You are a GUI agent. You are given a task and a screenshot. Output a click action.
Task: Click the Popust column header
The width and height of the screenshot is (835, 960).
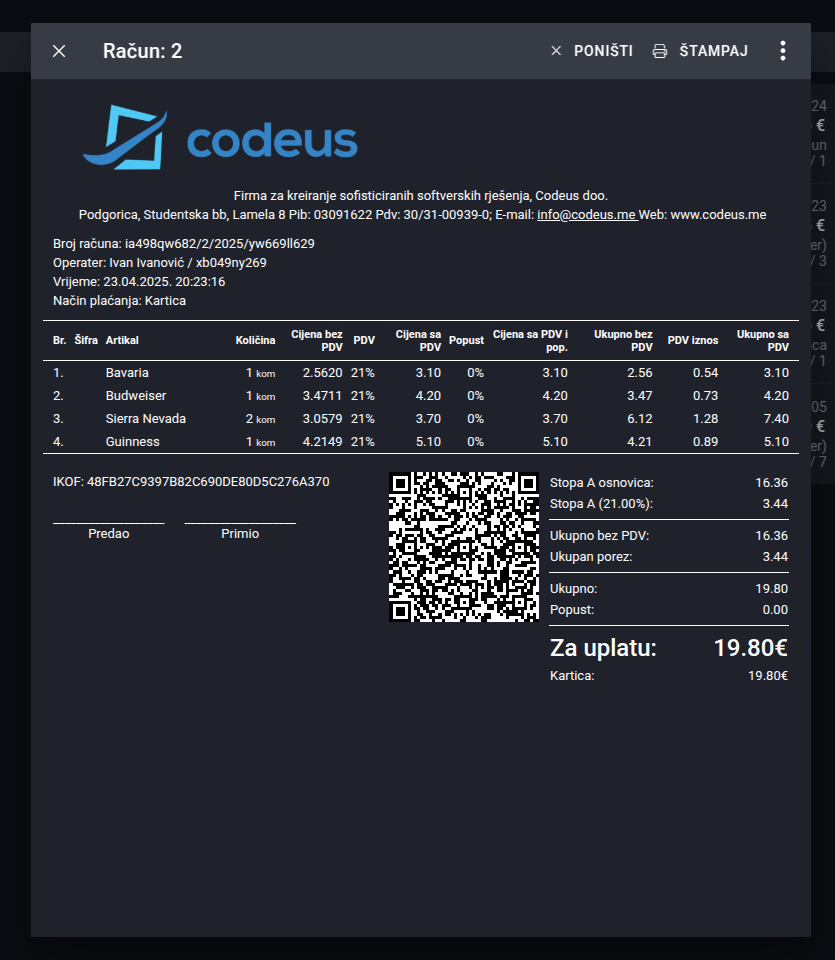pyautogui.click(x=466, y=340)
